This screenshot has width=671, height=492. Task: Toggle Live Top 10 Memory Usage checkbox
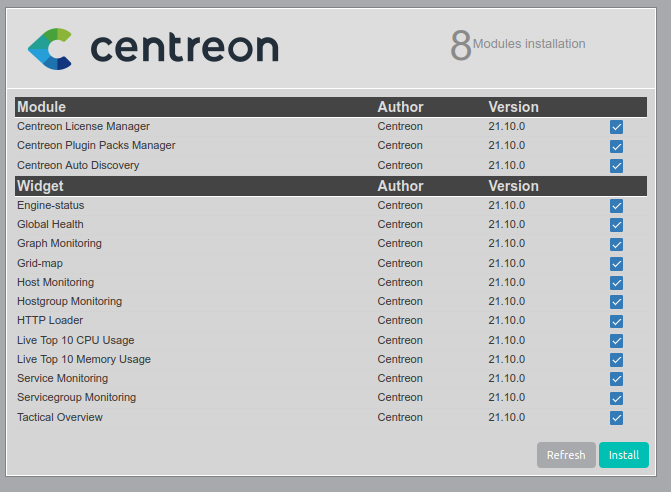616,360
